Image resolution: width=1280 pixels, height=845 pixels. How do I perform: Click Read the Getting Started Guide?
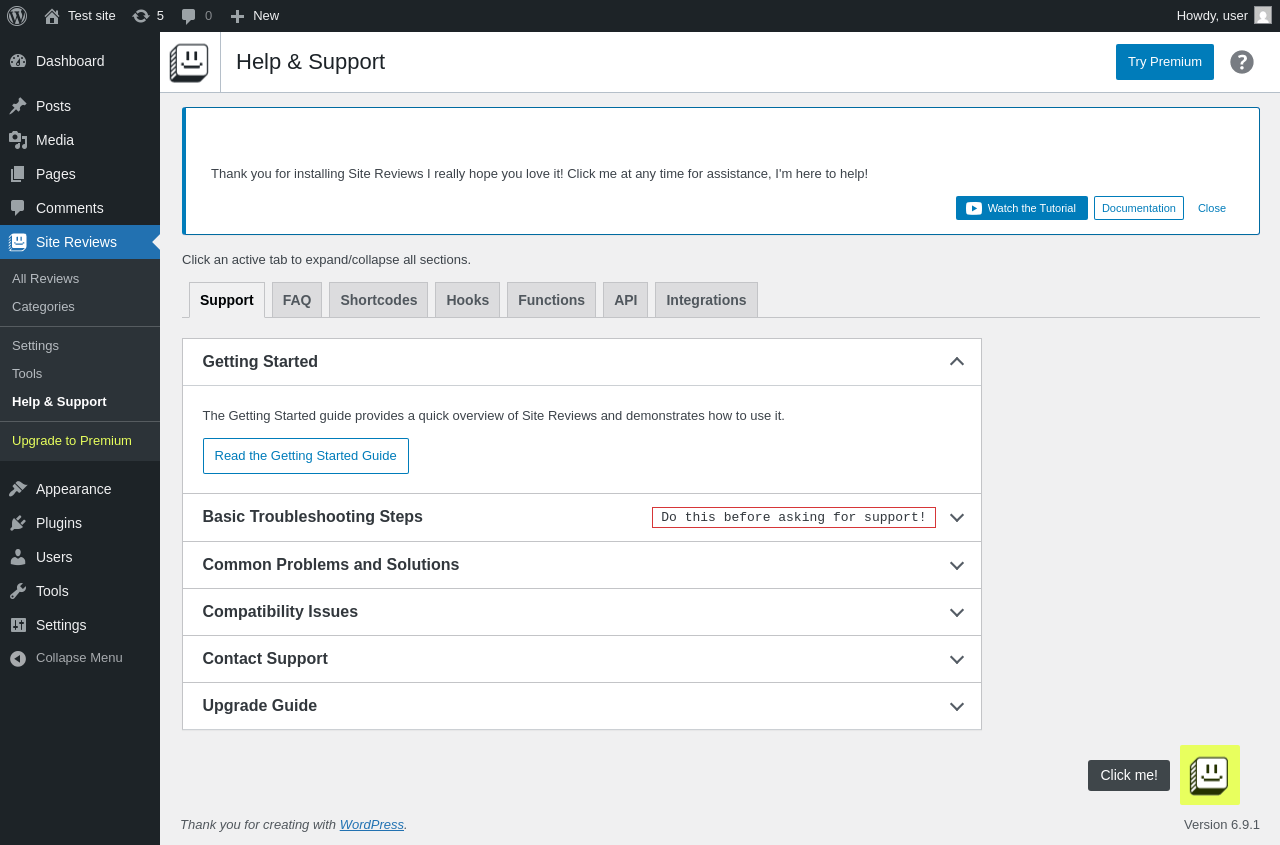pos(305,456)
